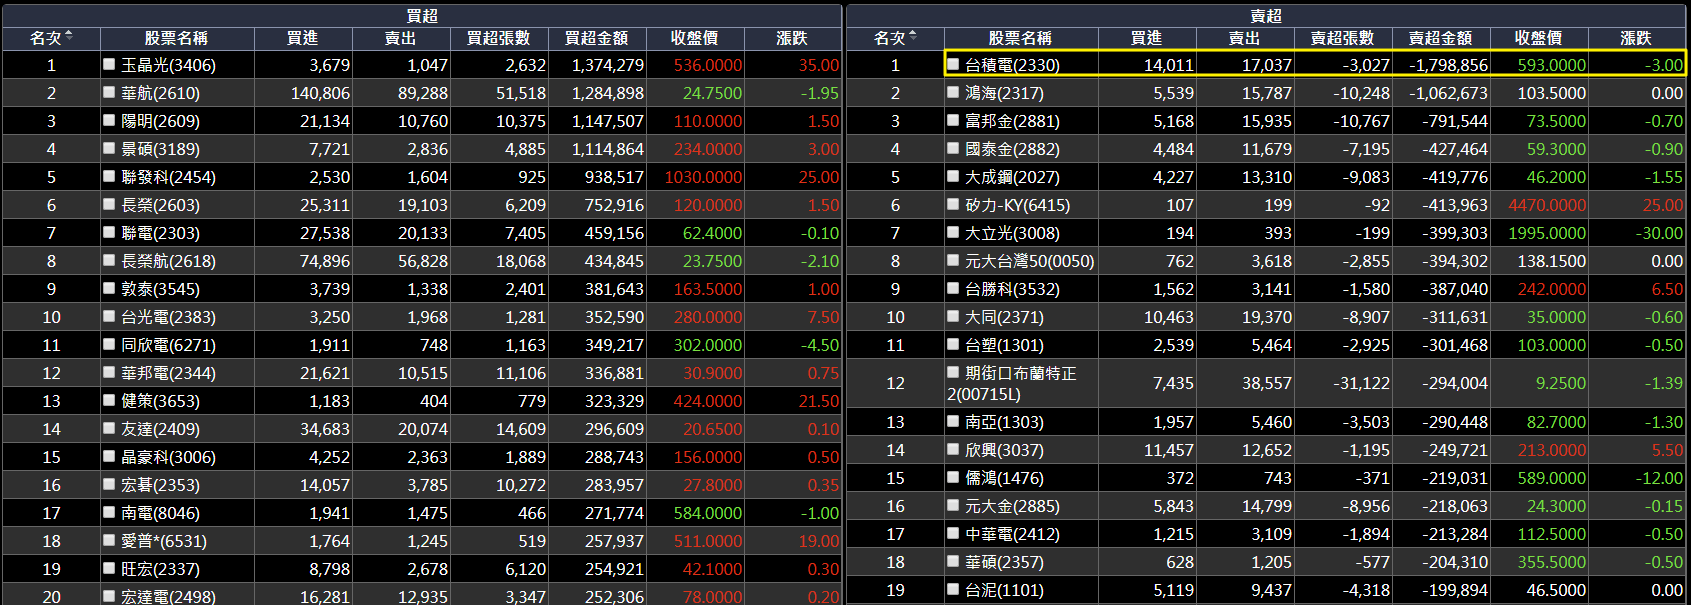
Task: Tick the checkbox for 矽力-KY(6415)
Action: (953, 204)
